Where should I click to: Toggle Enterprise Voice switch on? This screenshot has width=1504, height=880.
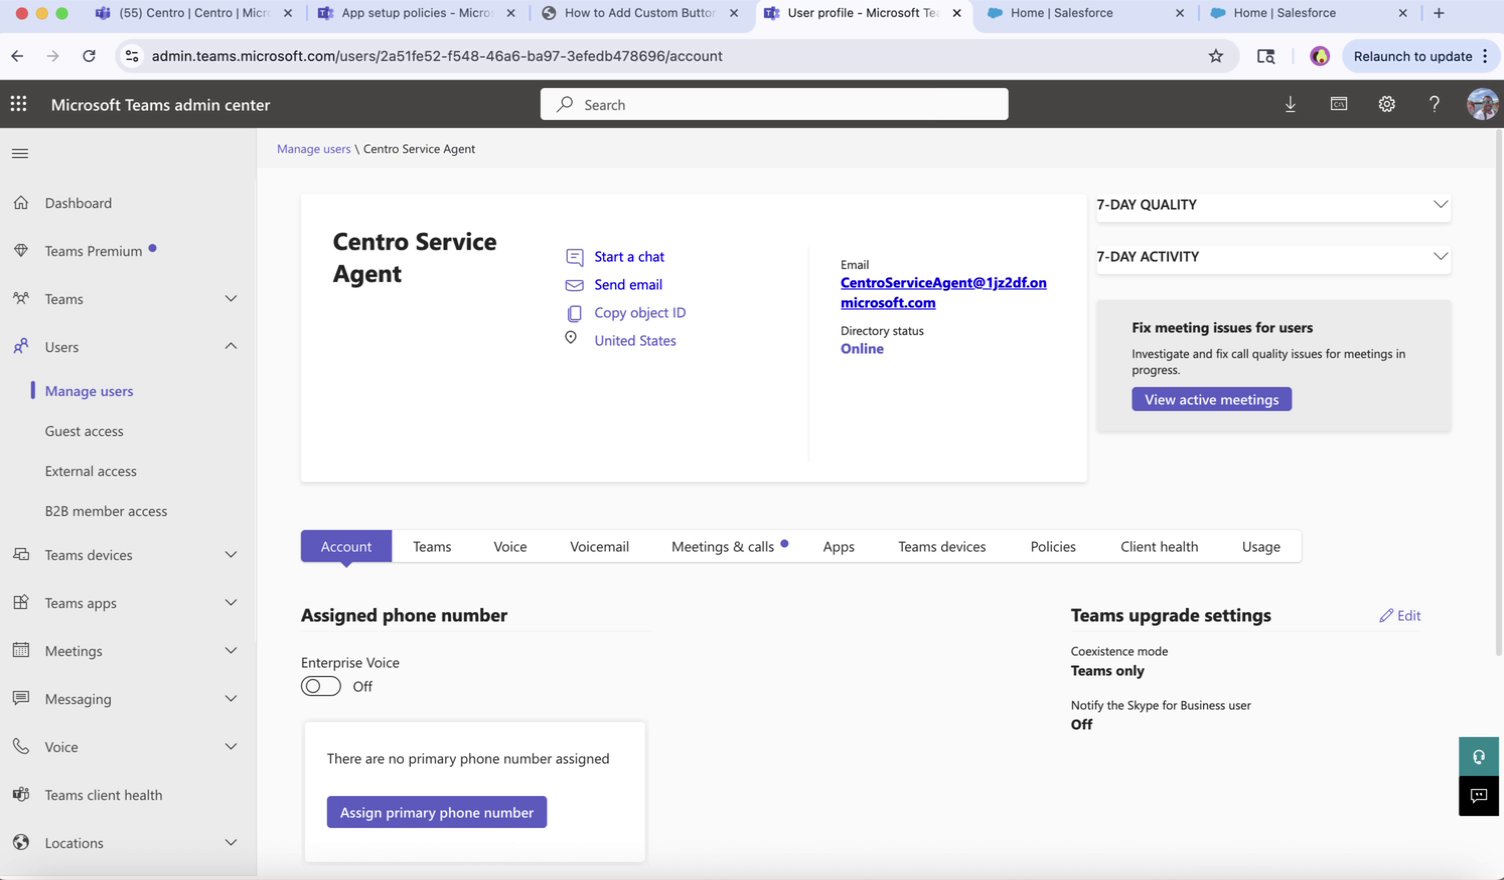(321, 686)
